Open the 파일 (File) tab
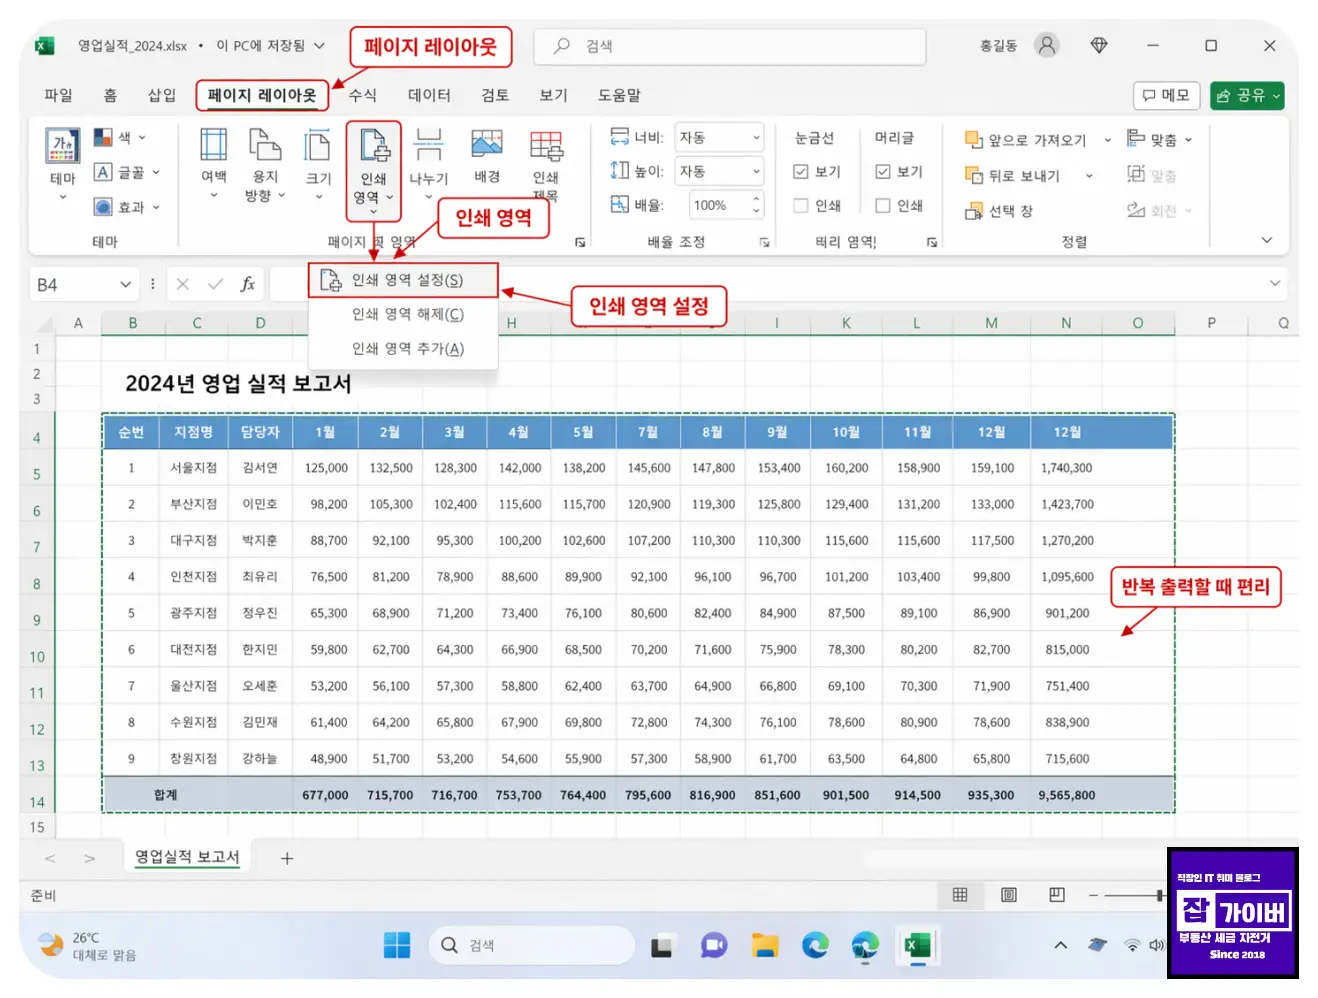The image size is (1318, 998). pos(59,95)
